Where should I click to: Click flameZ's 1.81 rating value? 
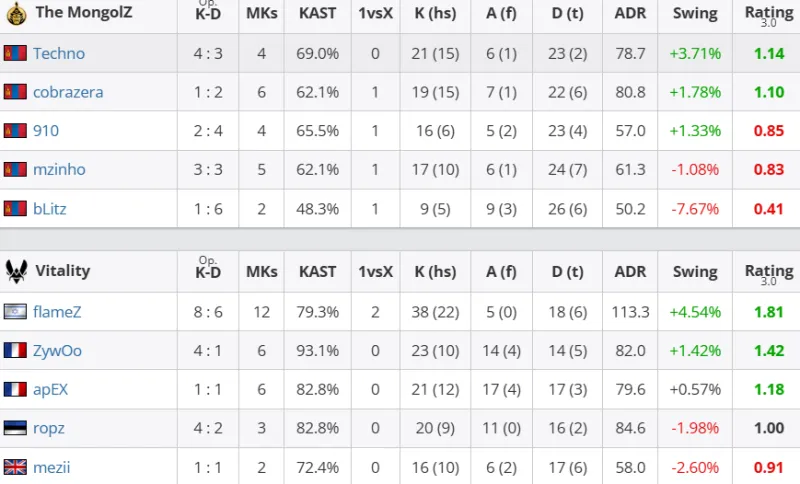pyautogui.click(x=768, y=311)
